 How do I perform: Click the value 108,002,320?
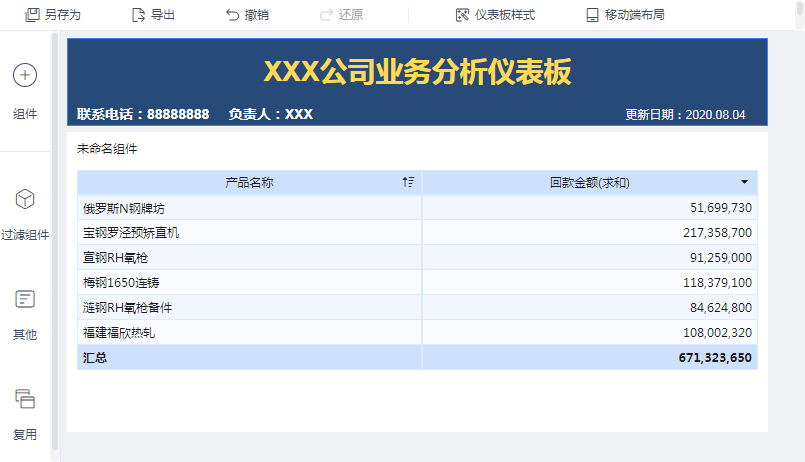717,333
